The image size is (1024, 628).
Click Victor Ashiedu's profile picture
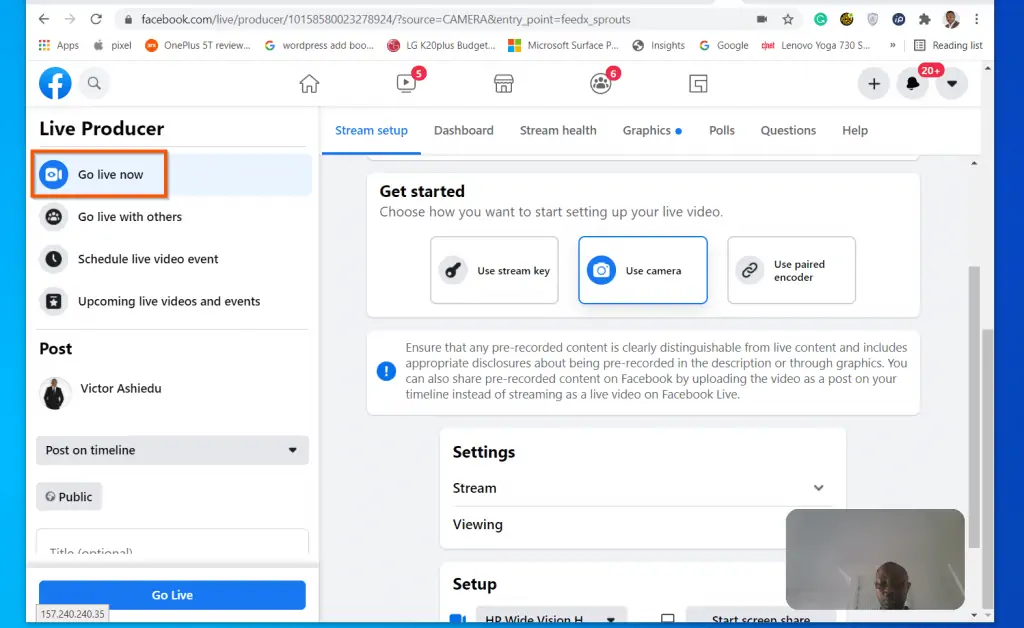coord(54,394)
